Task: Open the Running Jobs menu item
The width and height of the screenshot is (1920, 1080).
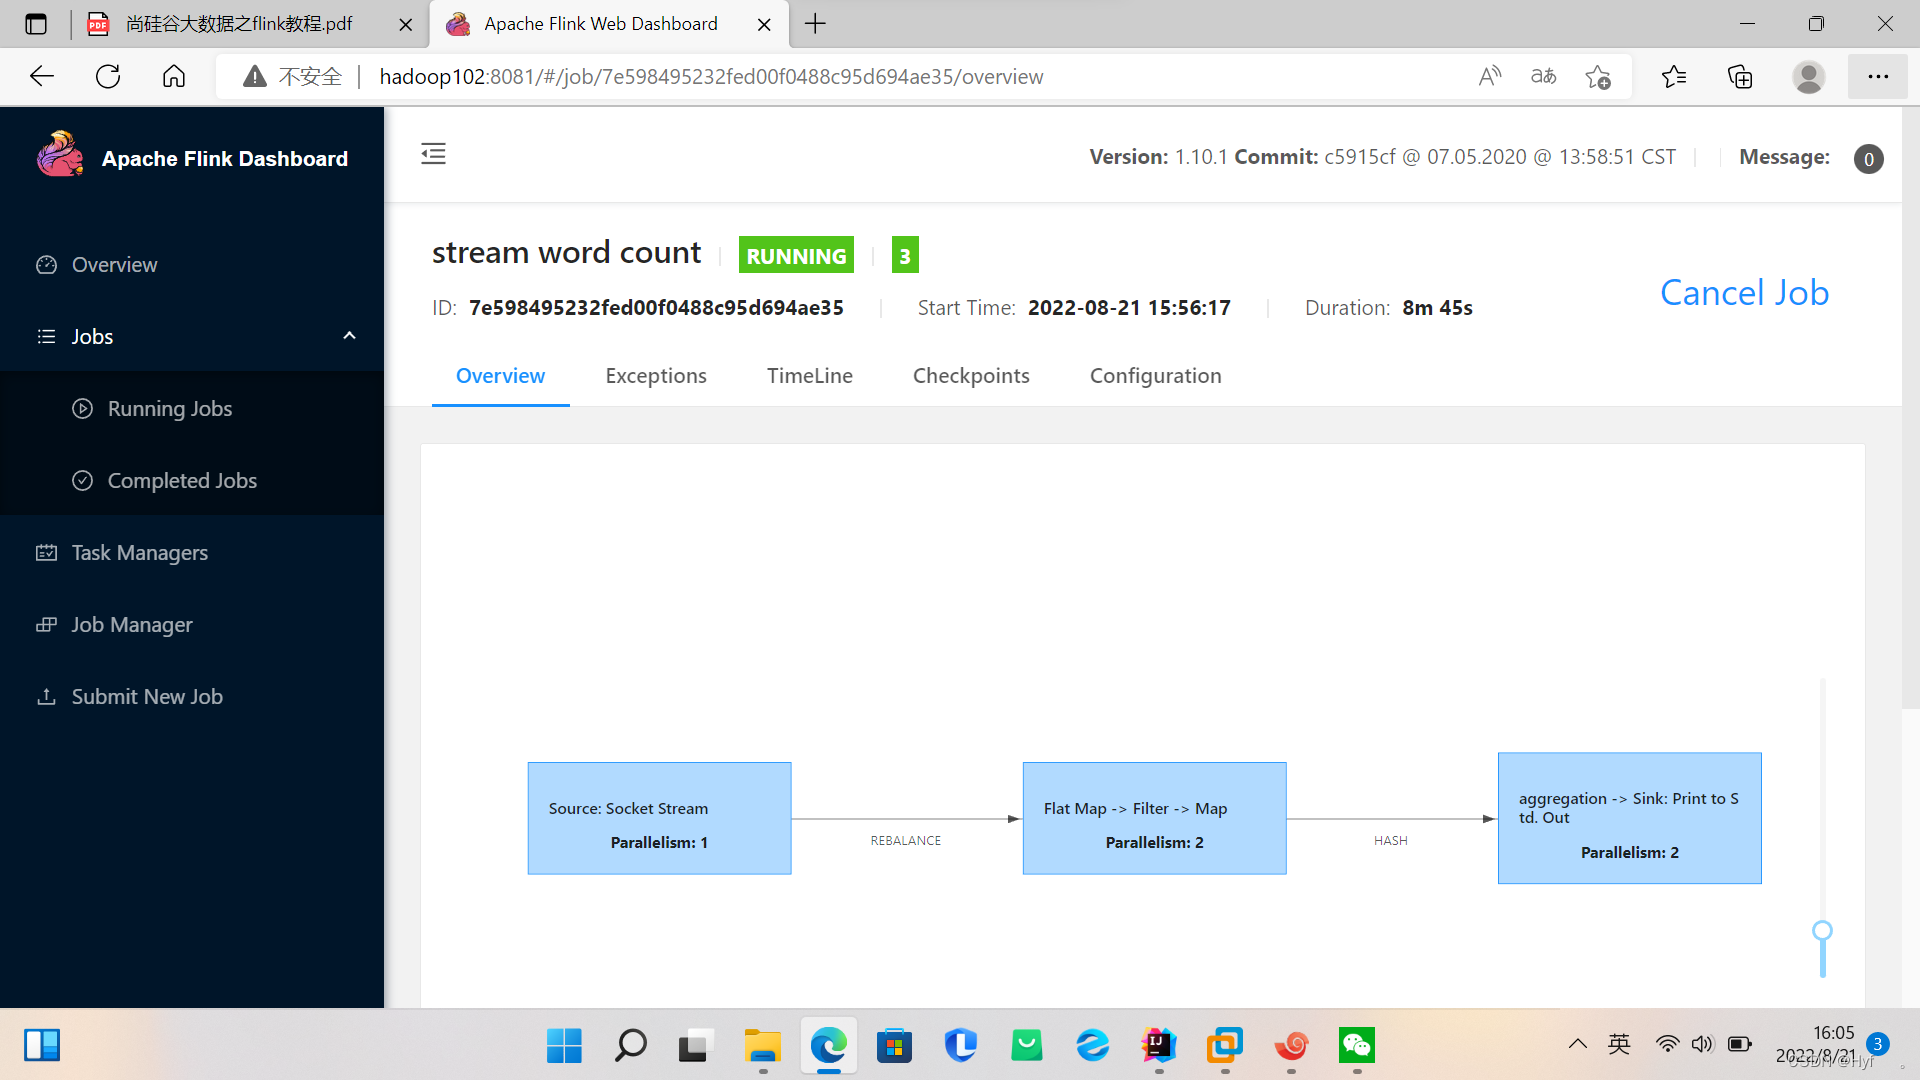Action: coord(169,409)
